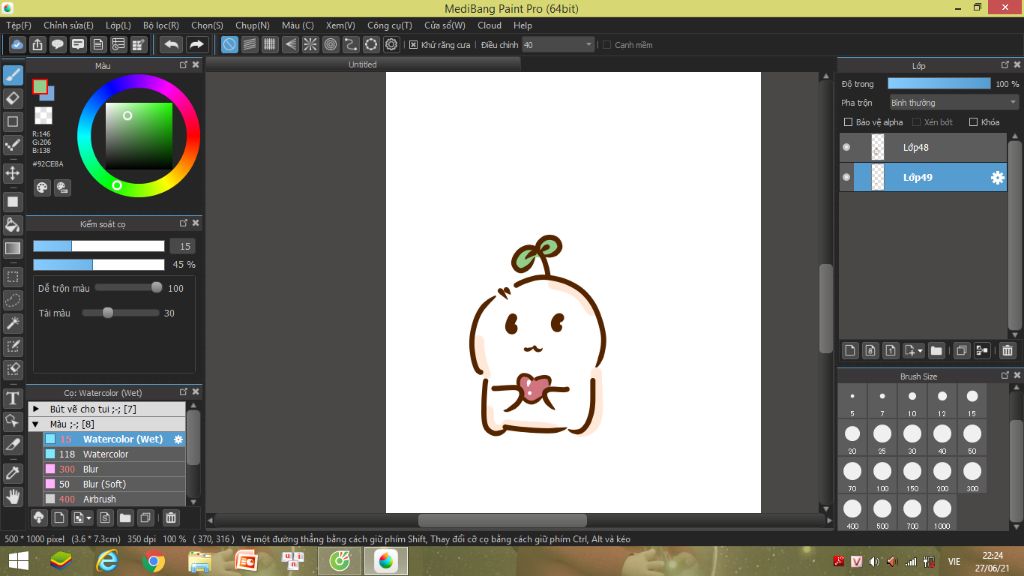The width and height of the screenshot is (1024, 576).
Task: Select the Eraser tool
Action: [13, 99]
